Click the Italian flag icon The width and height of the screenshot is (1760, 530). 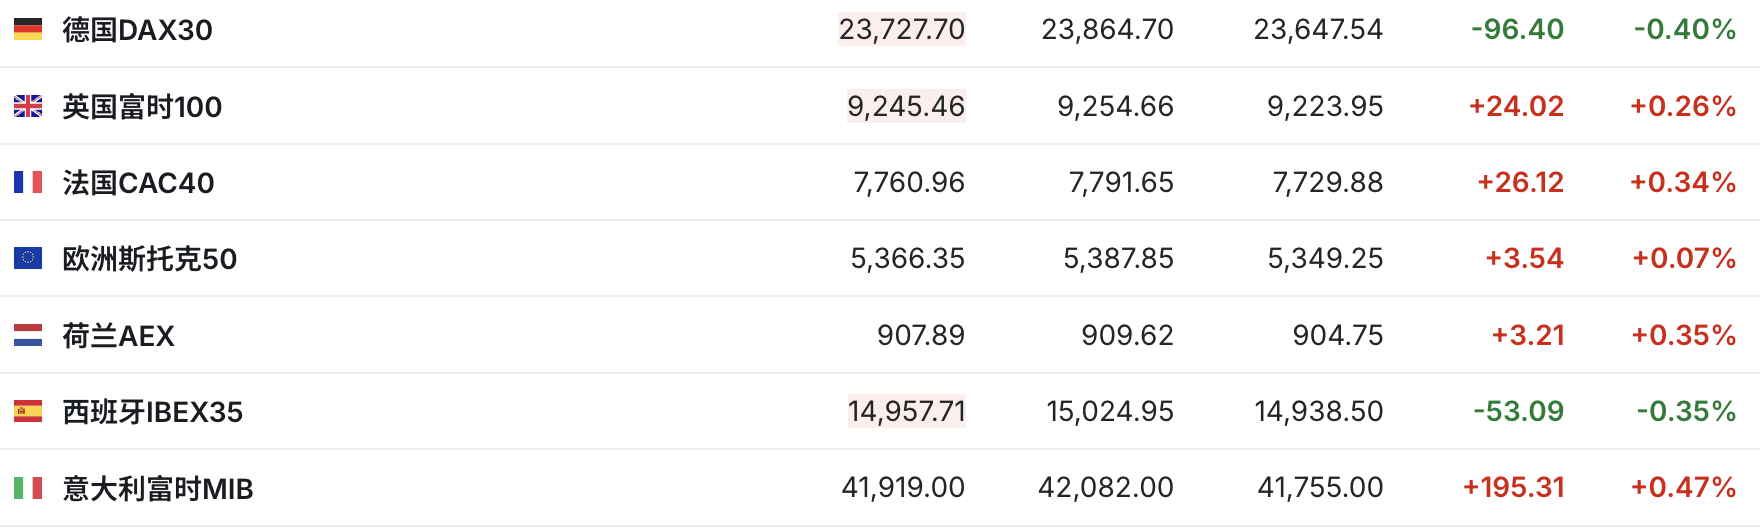[x=28, y=488]
